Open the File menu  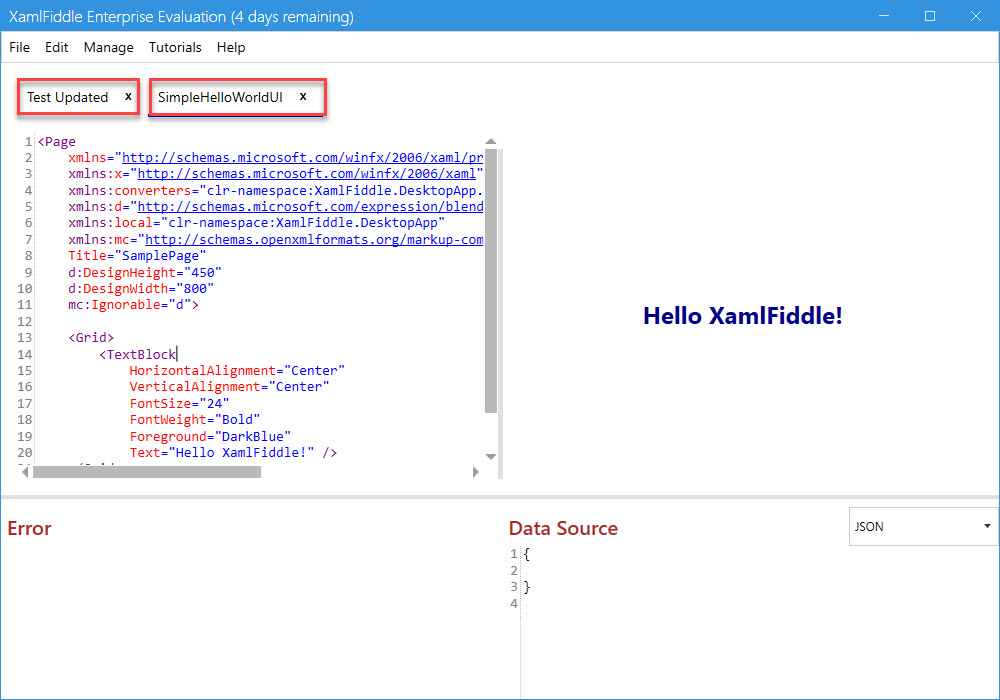pos(19,47)
